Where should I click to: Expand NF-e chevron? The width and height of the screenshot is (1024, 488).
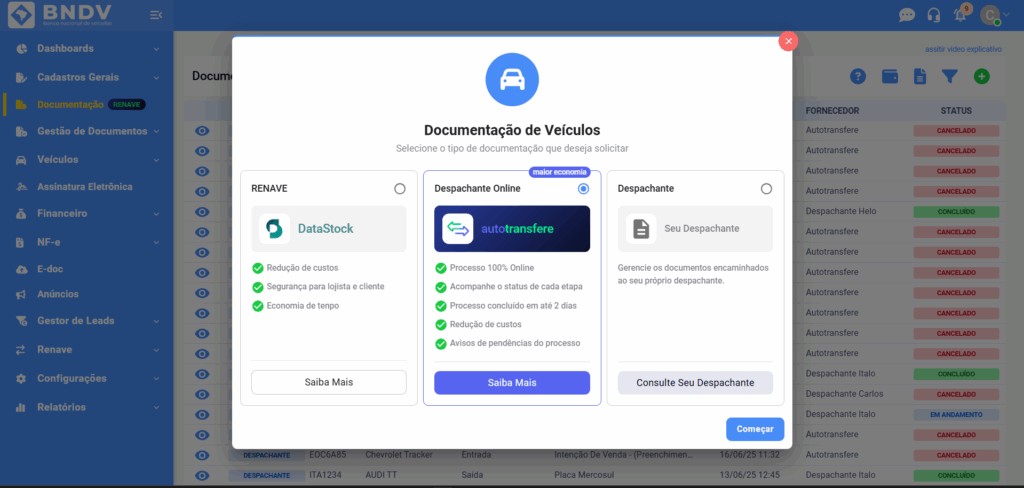tap(157, 242)
